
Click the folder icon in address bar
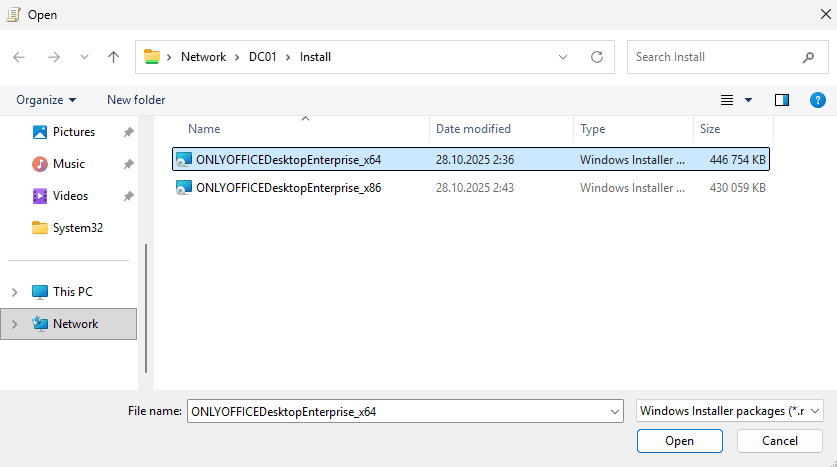pyautogui.click(x=152, y=57)
